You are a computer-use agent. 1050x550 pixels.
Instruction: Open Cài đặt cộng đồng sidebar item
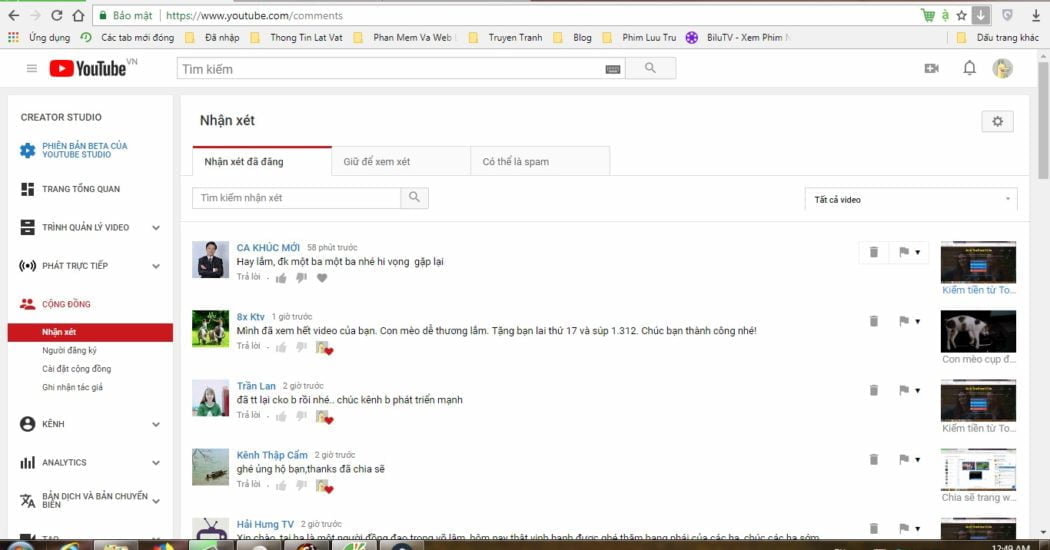(x=77, y=368)
